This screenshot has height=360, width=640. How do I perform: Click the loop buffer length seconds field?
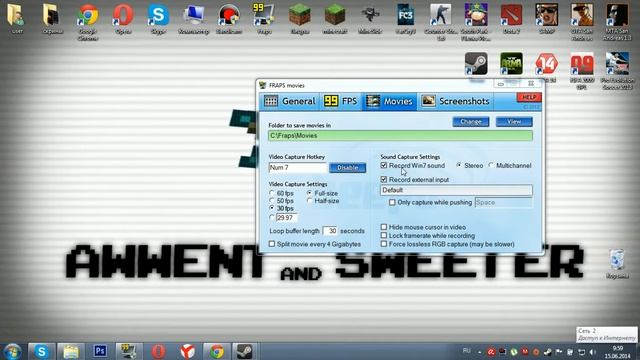[330, 231]
